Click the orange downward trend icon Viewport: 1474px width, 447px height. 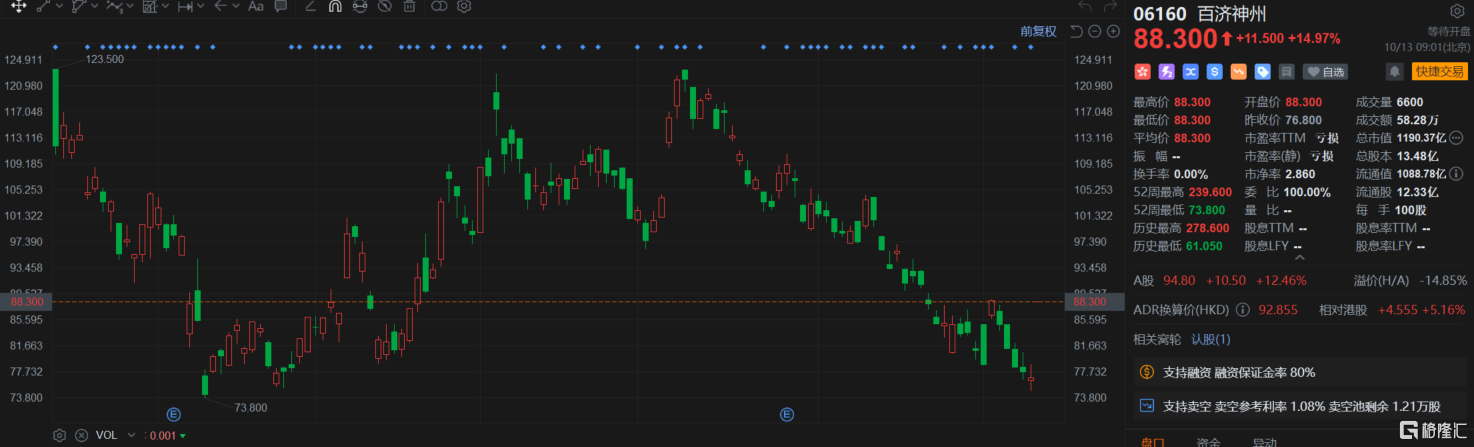(1238, 72)
